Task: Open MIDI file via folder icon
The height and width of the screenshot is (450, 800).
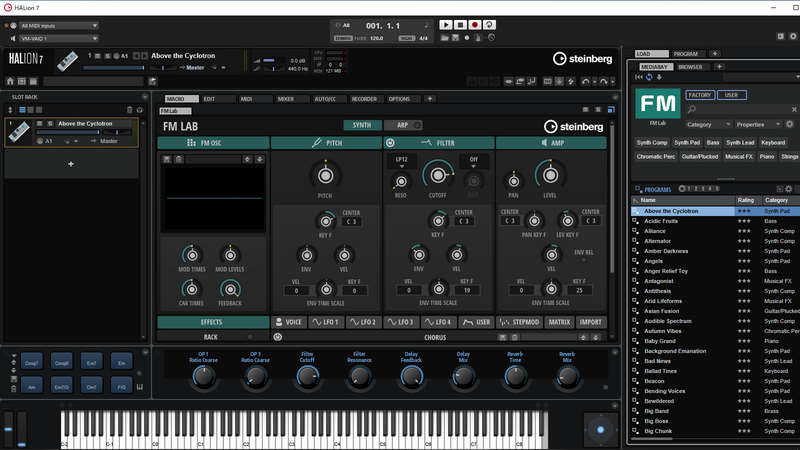Action: point(444,38)
